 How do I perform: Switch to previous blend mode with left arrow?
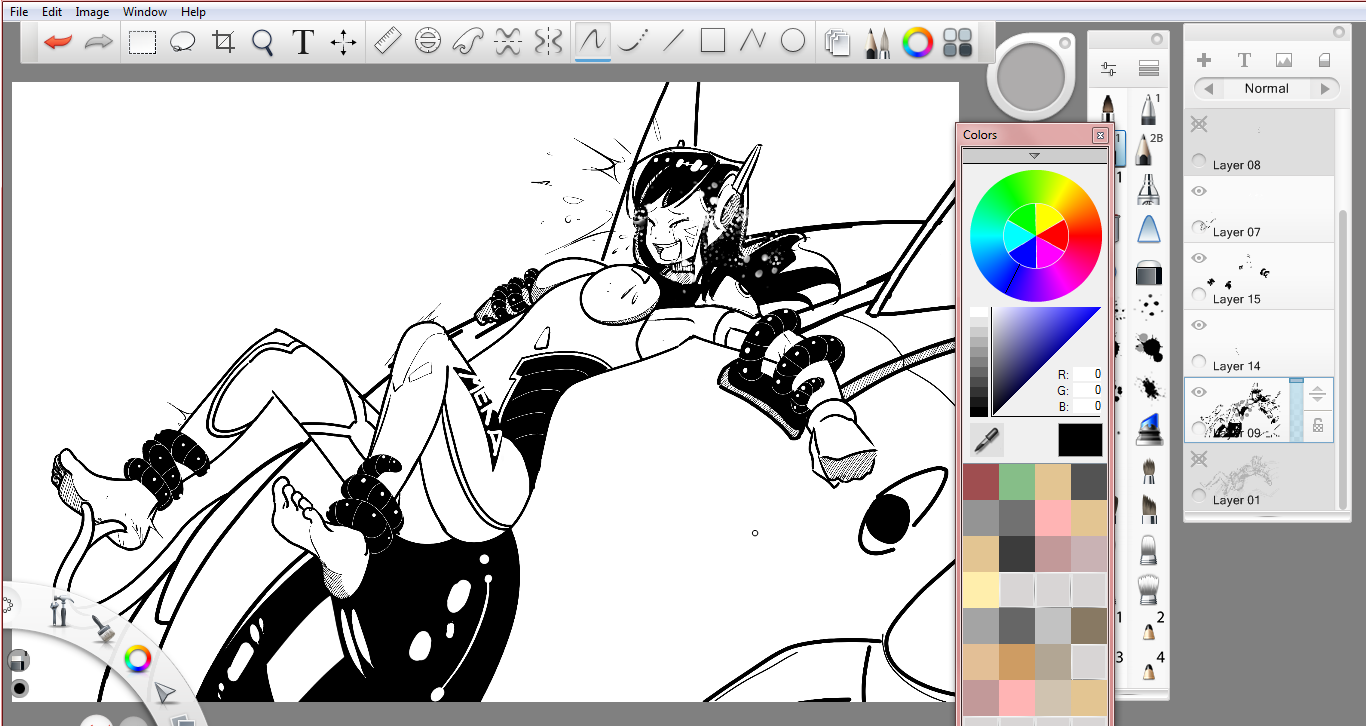pyautogui.click(x=1208, y=88)
